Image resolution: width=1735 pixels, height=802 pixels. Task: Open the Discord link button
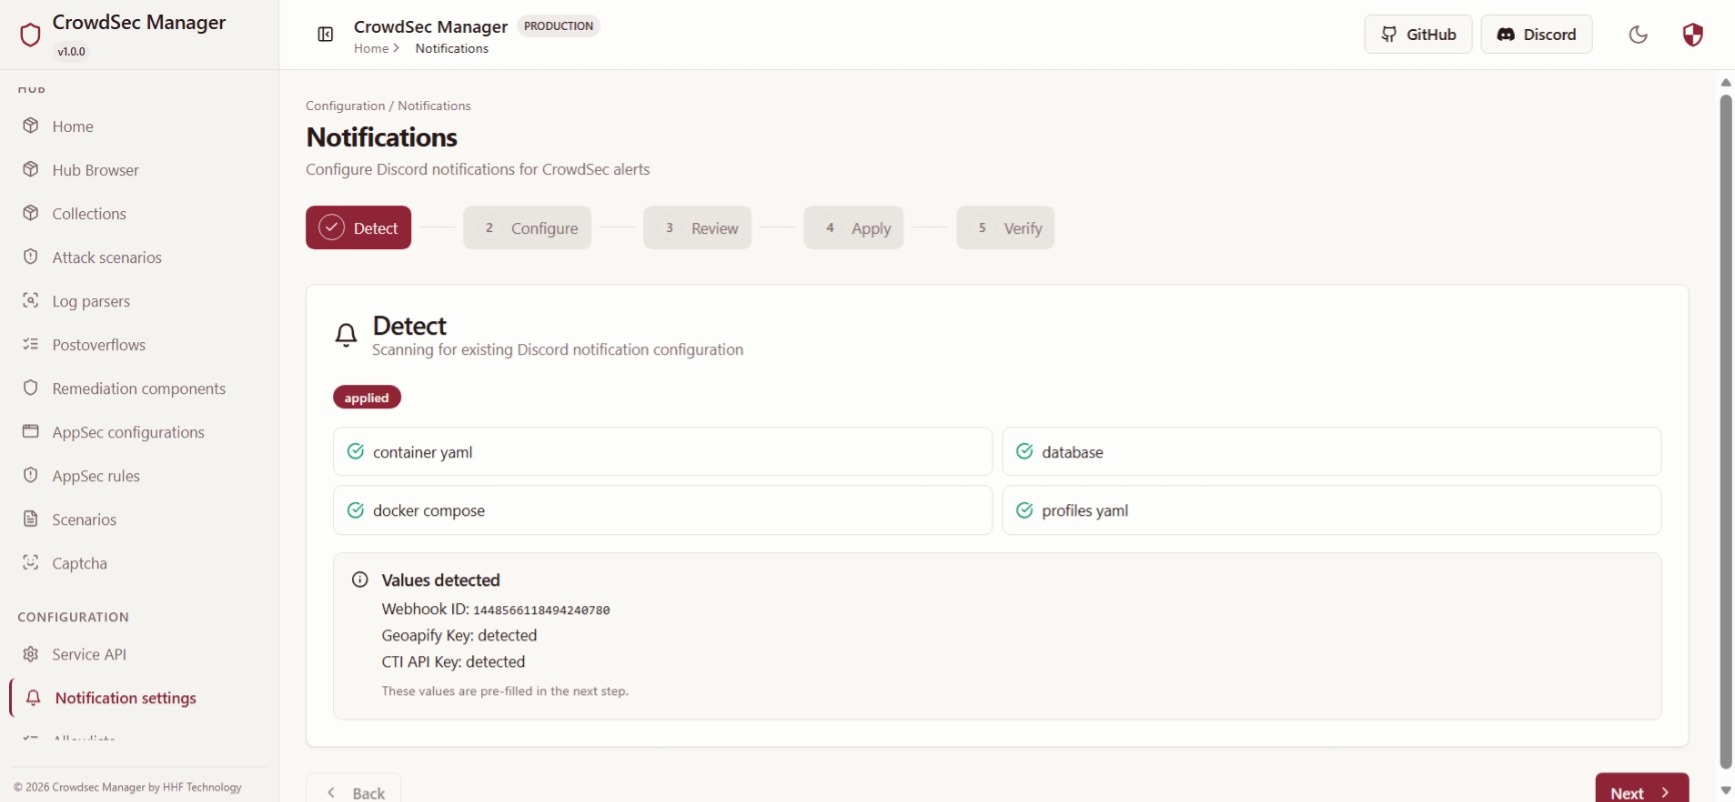click(1536, 34)
